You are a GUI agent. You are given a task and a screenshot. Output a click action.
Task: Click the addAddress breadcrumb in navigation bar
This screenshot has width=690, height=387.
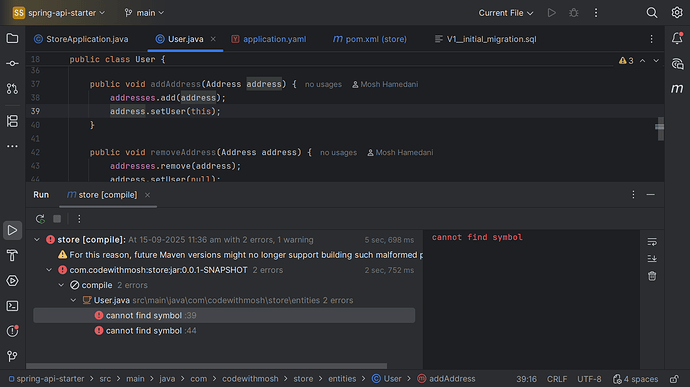coord(446,379)
